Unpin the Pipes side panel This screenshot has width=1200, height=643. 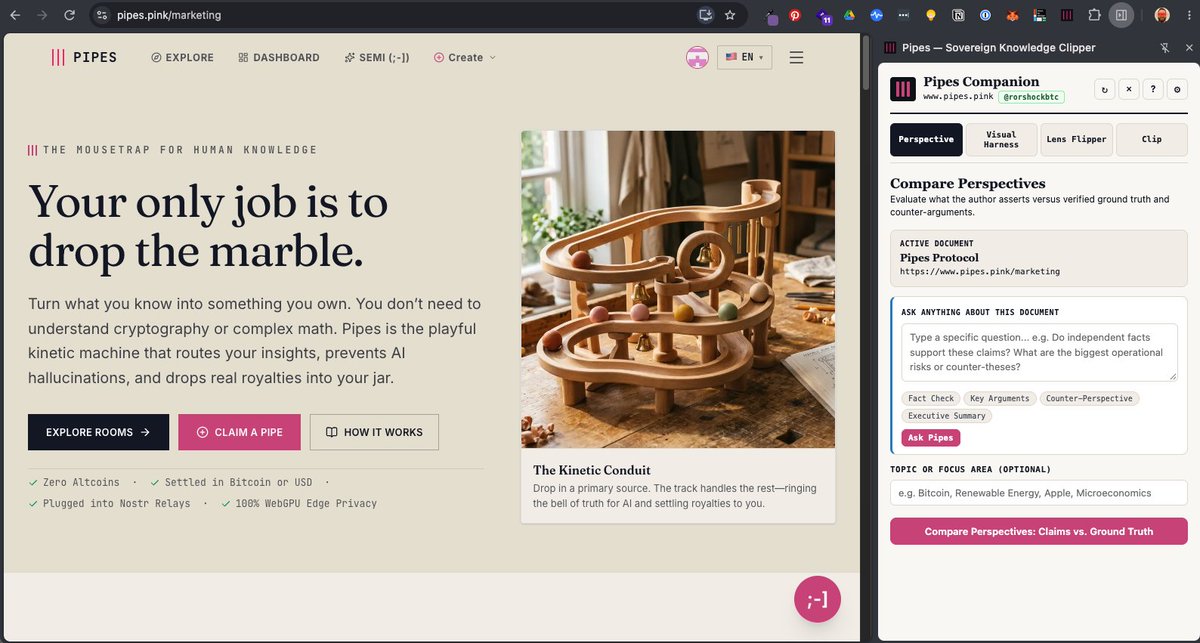point(1165,47)
